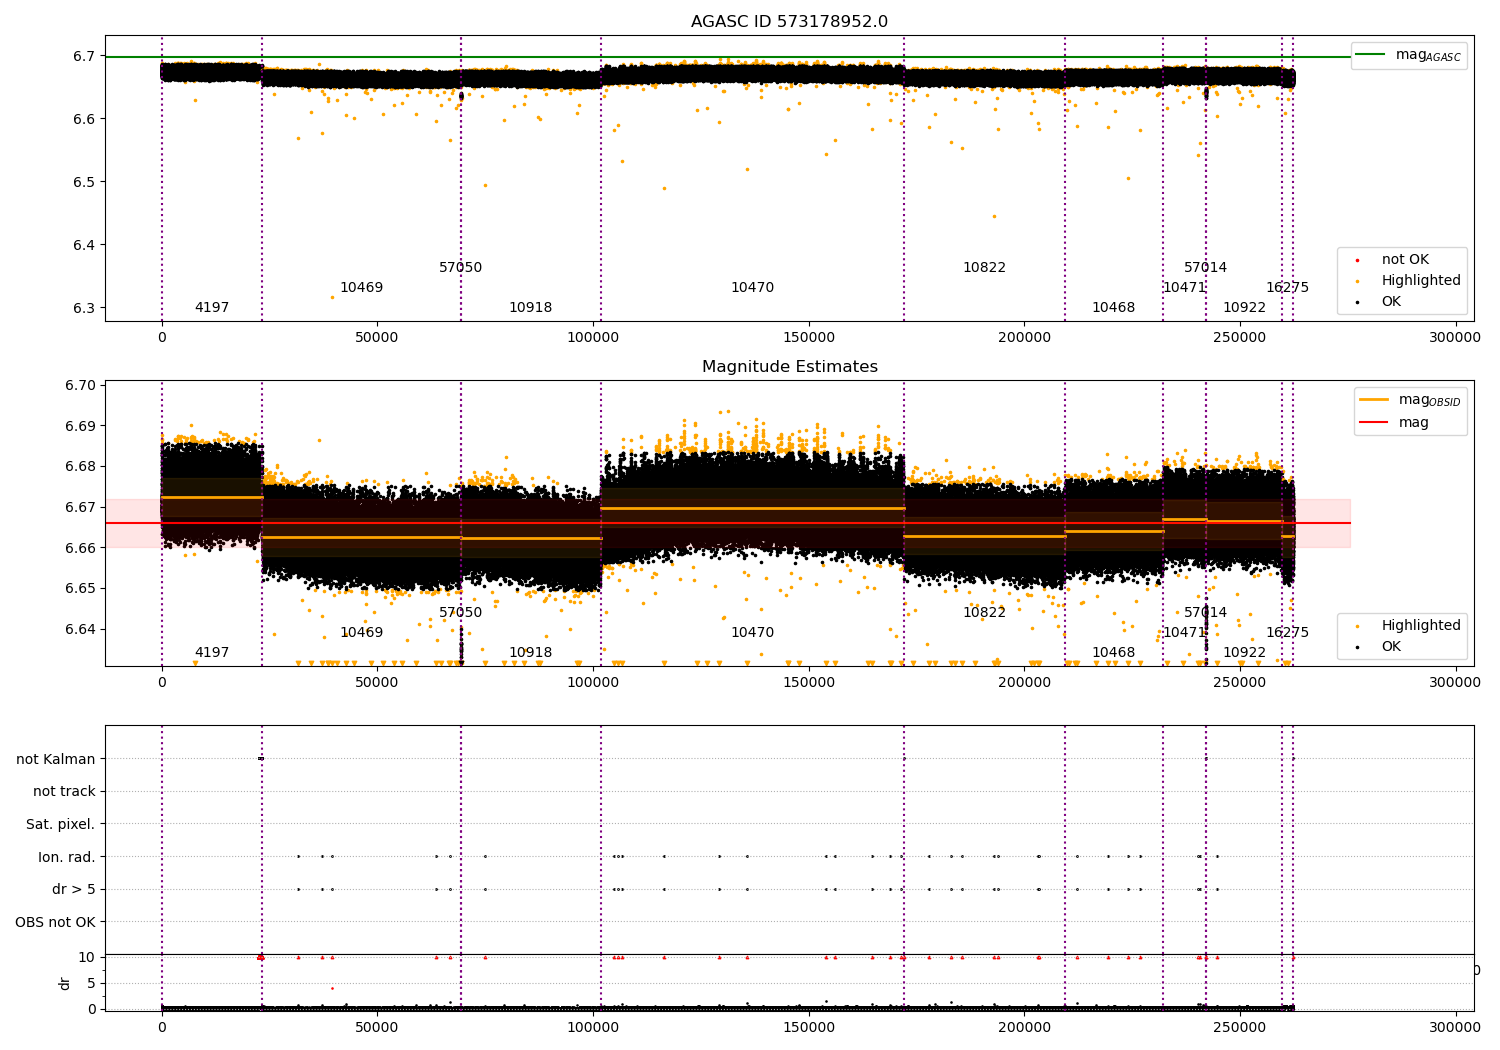Click the 'not track' axis label
The width and height of the screenshot is (1500, 1050).
coord(64,791)
